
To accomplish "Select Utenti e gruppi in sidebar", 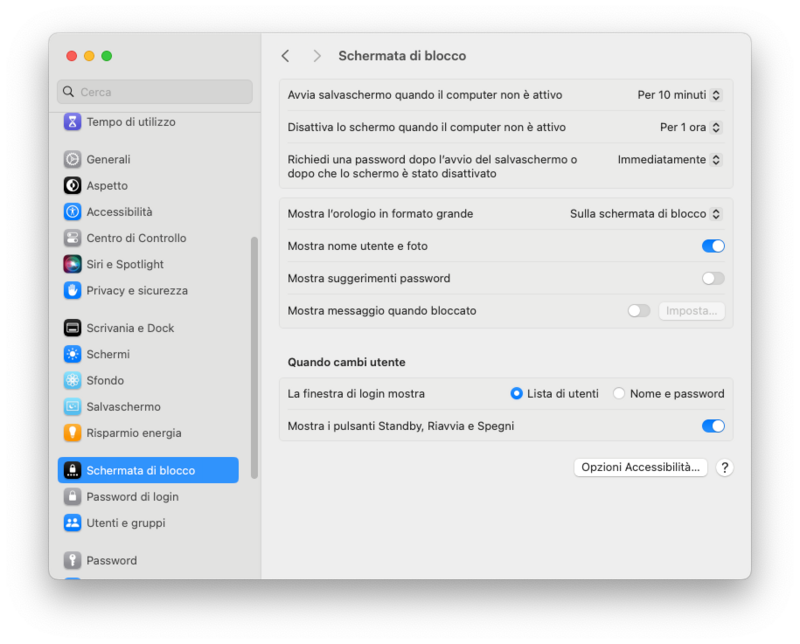I will pos(126,523).
